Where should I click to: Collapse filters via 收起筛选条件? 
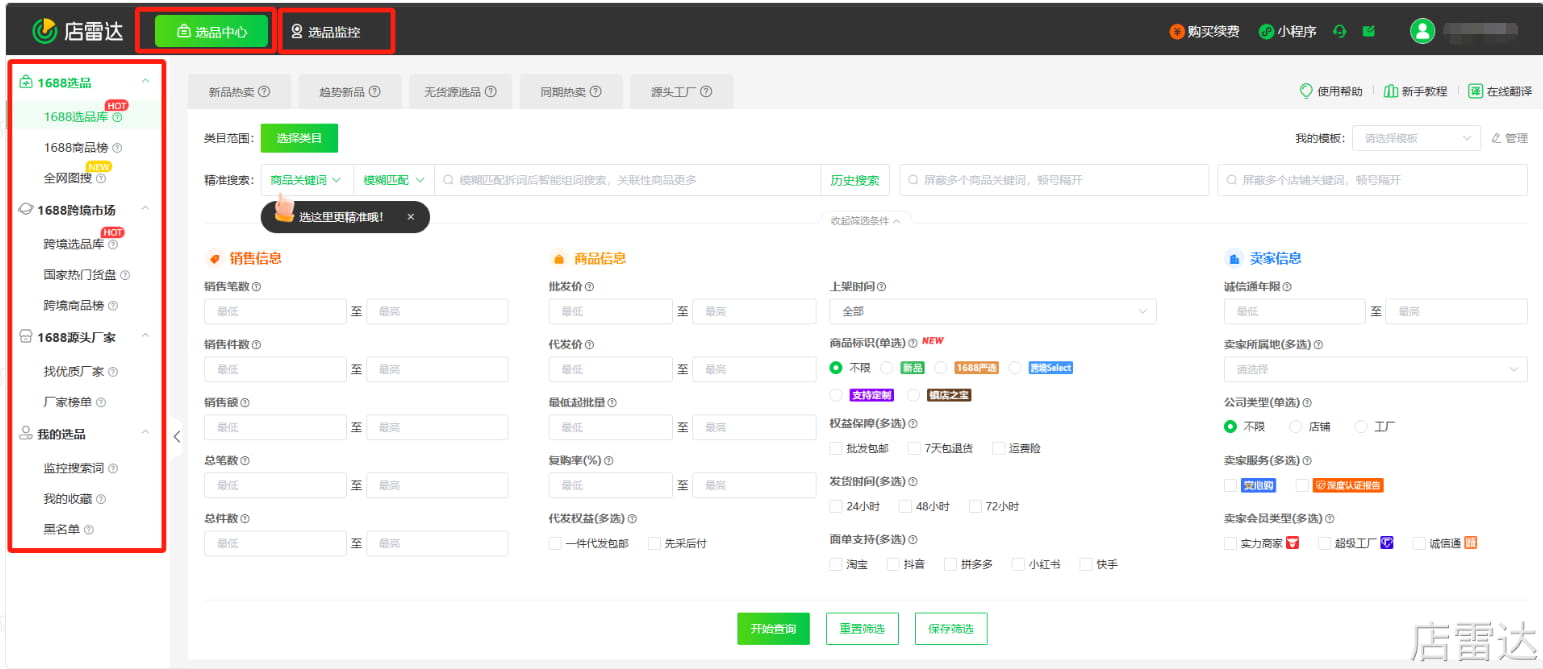[x=864, y=220]
